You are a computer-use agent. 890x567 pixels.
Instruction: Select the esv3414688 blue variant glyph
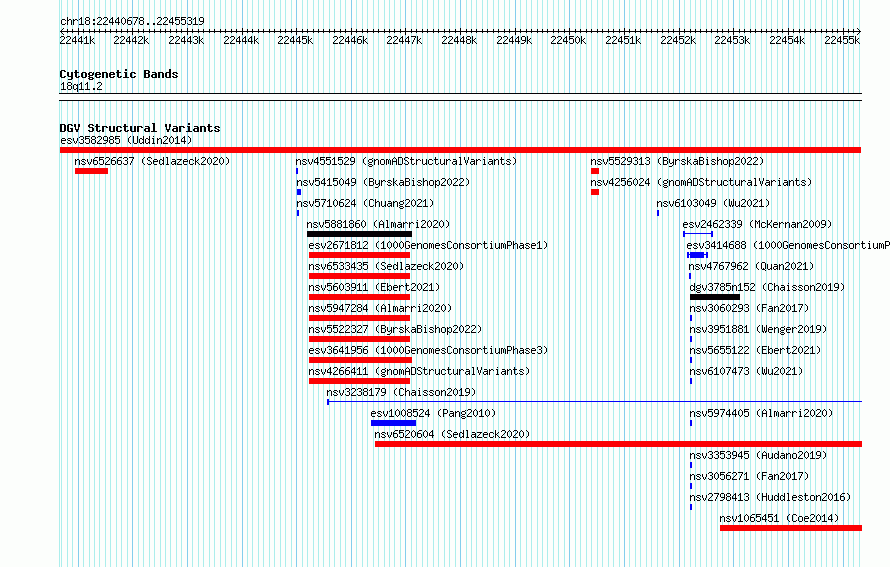pos(697,255)
